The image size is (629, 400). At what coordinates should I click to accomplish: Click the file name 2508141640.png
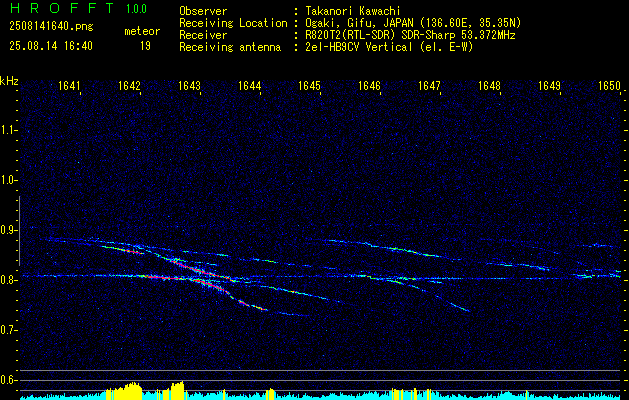tap(51, 27)
